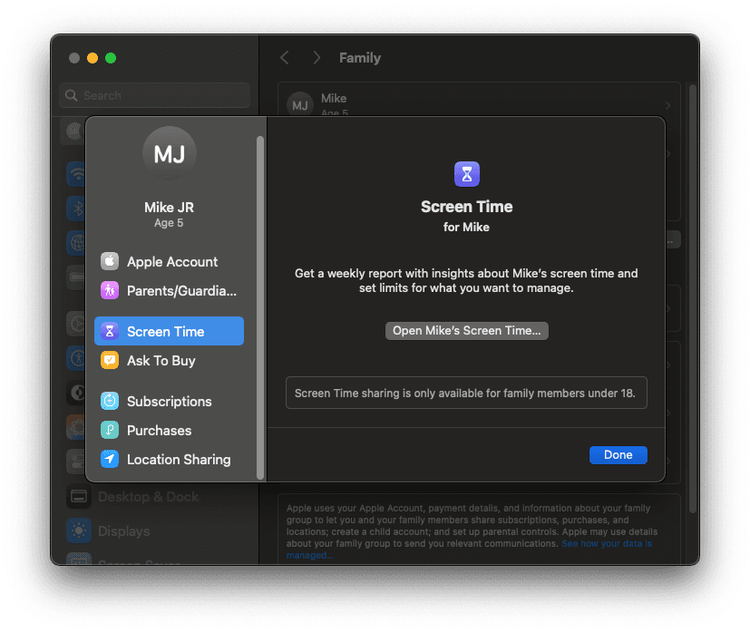Click the Accessibility icon in Settings sidebar
750x632 pixels.
point(77,358)
